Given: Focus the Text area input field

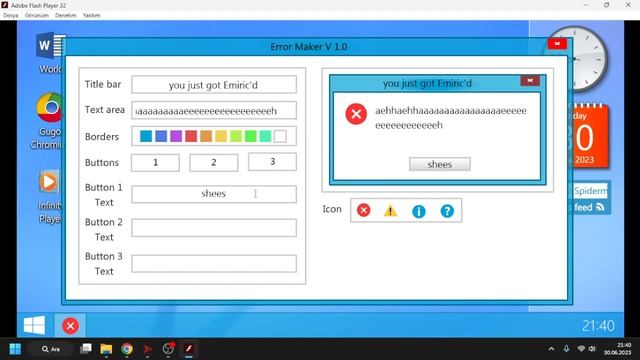Looking at the screenshot, I should tap(214, 110).
